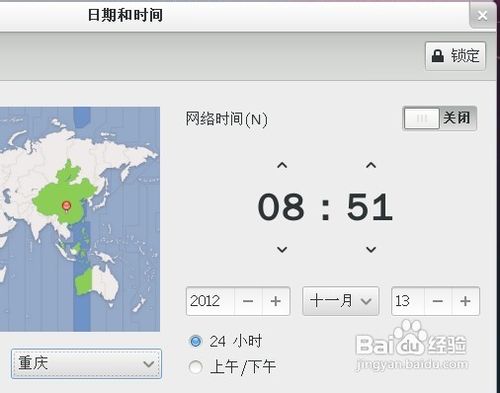Open the 重庆 city dropdown
This screenshot has height=393, width=500.
86,364
